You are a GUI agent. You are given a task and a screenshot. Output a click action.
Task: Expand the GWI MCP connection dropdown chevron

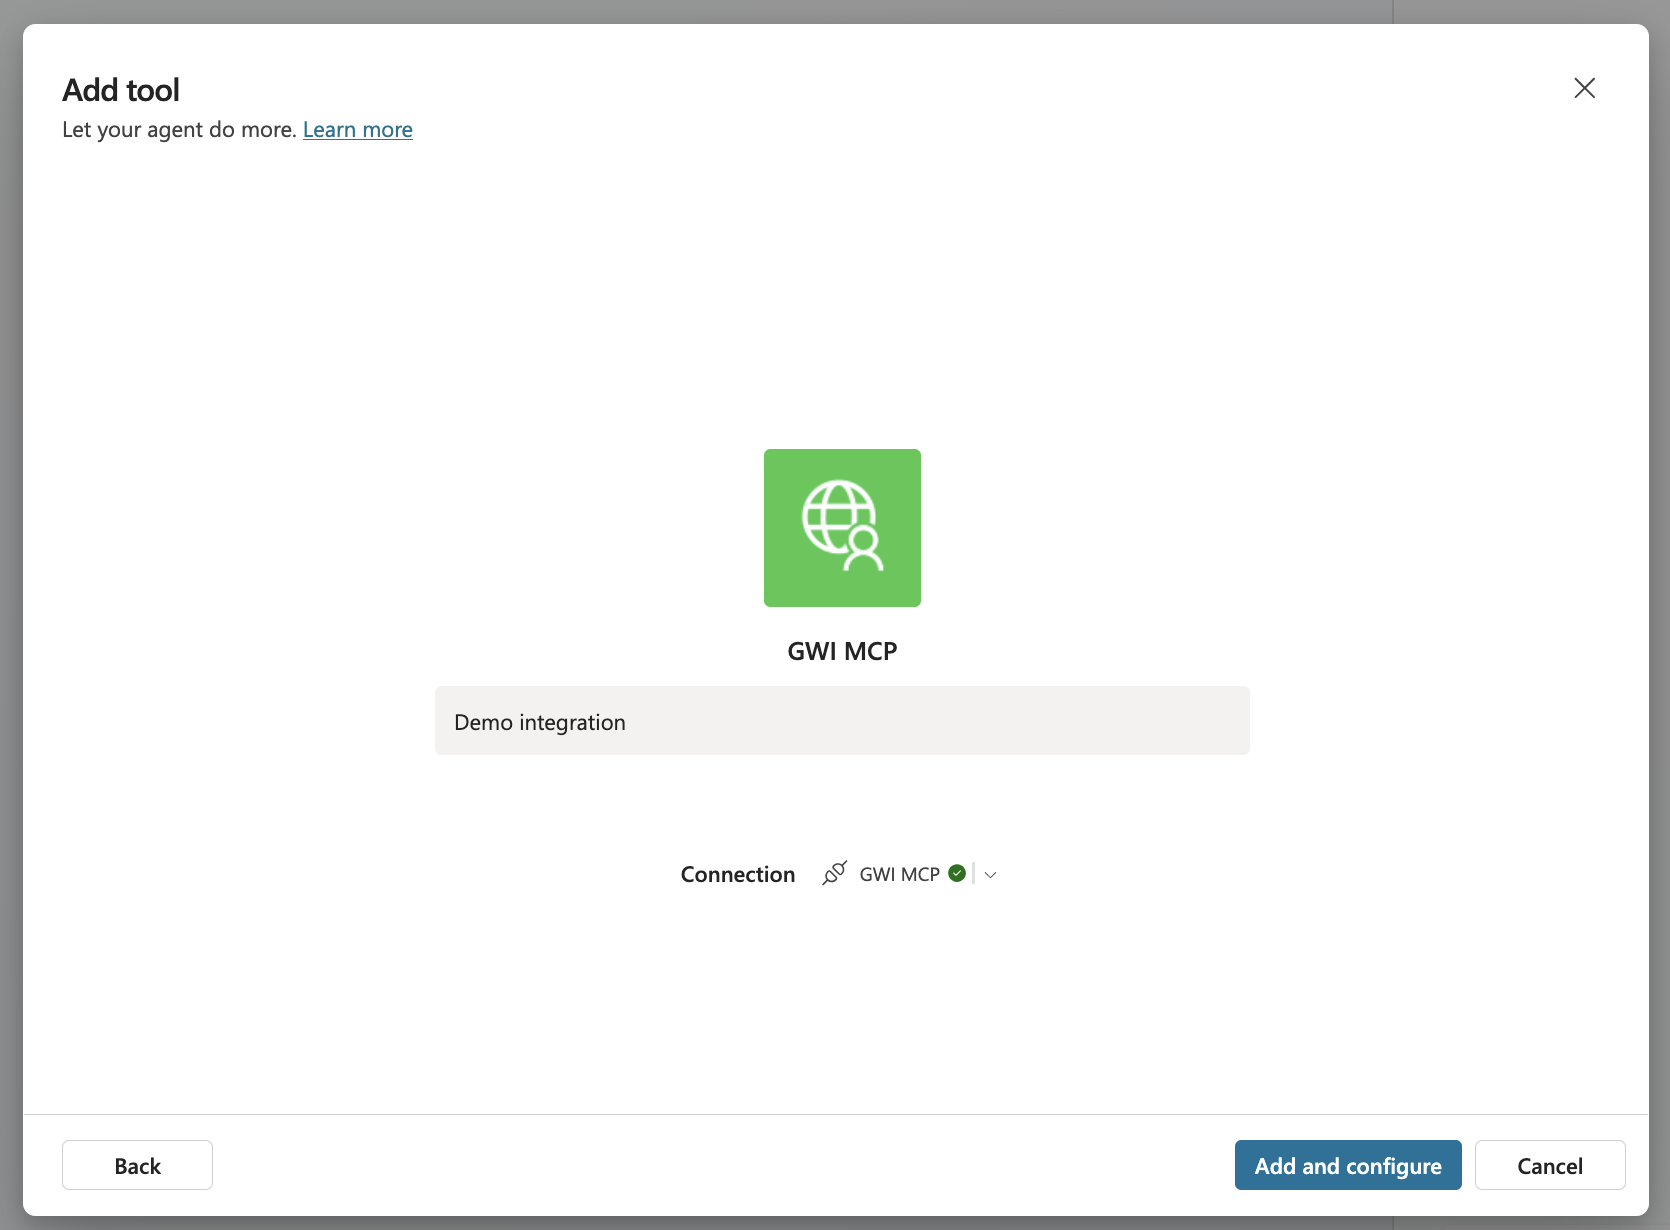pyautogui.click(x=990, y=875)
